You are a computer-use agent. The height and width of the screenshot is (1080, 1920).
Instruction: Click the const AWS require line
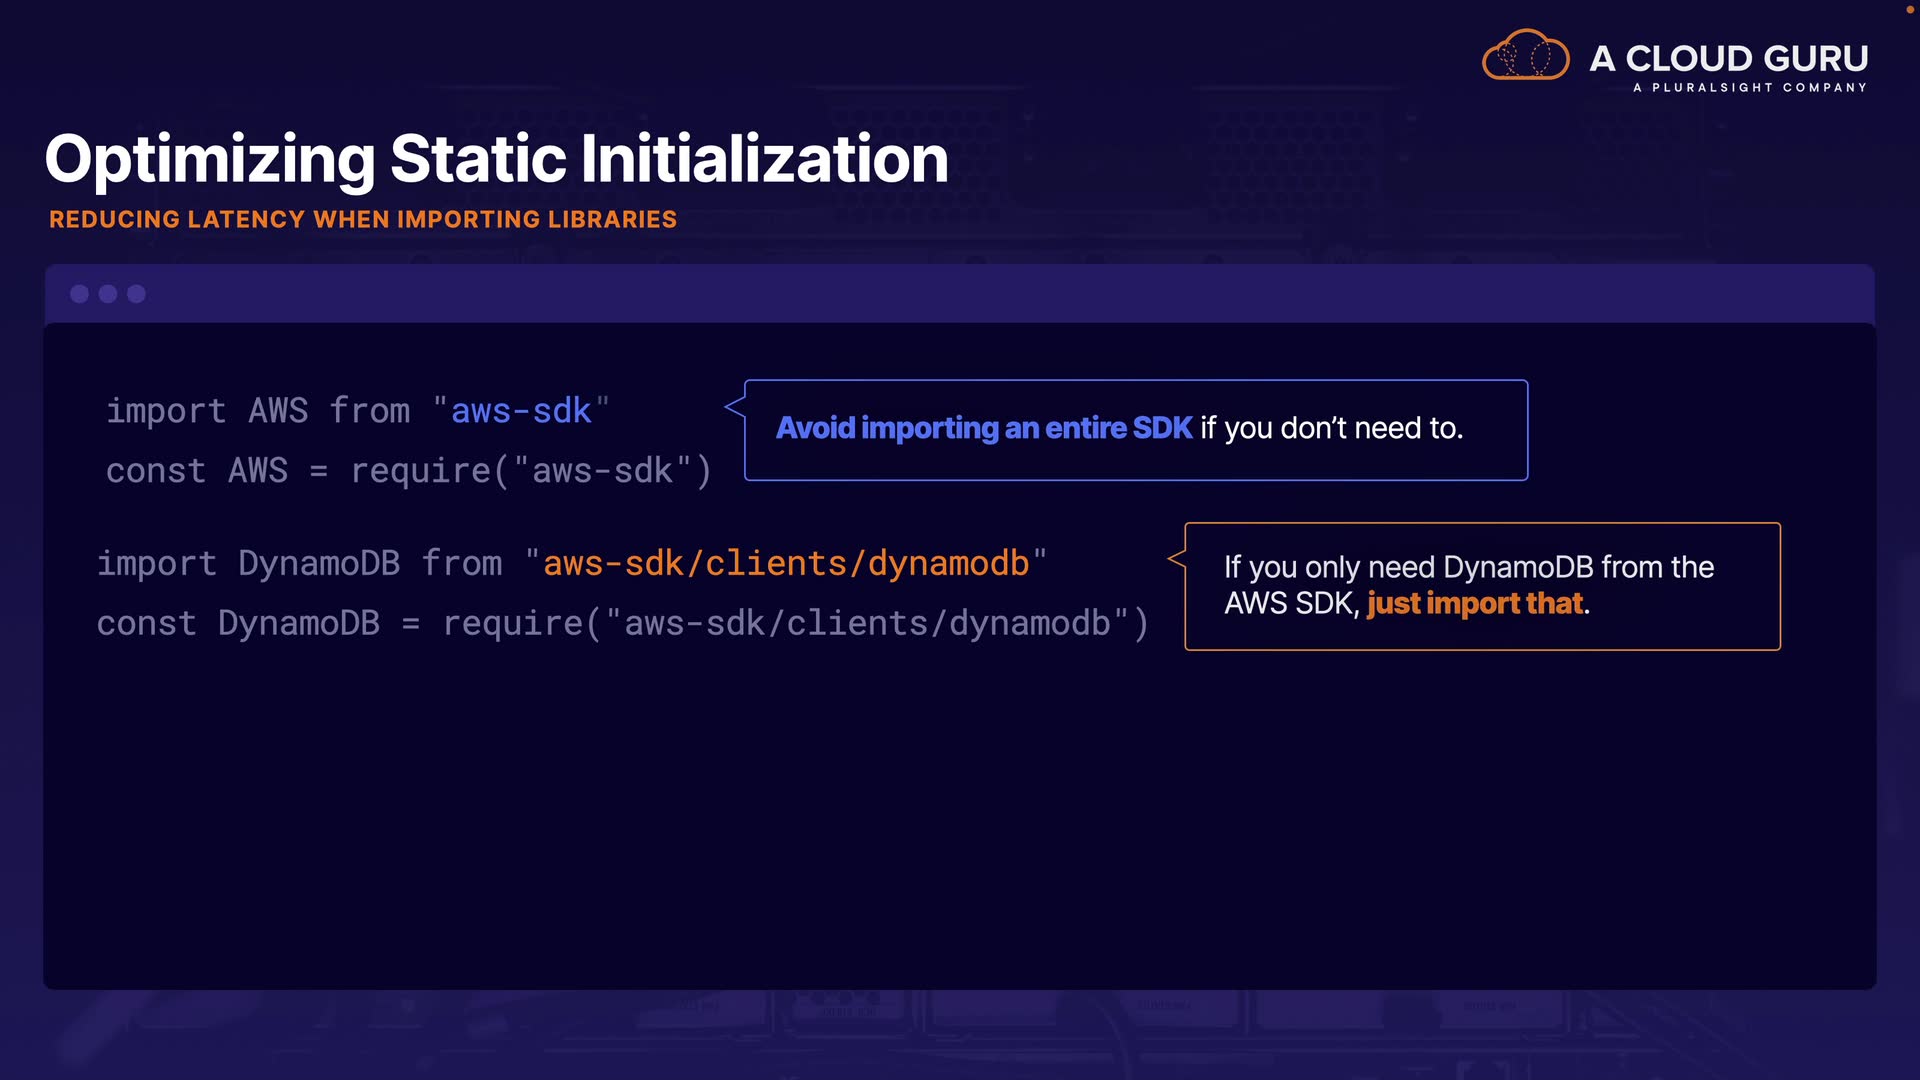coord(408,471)
